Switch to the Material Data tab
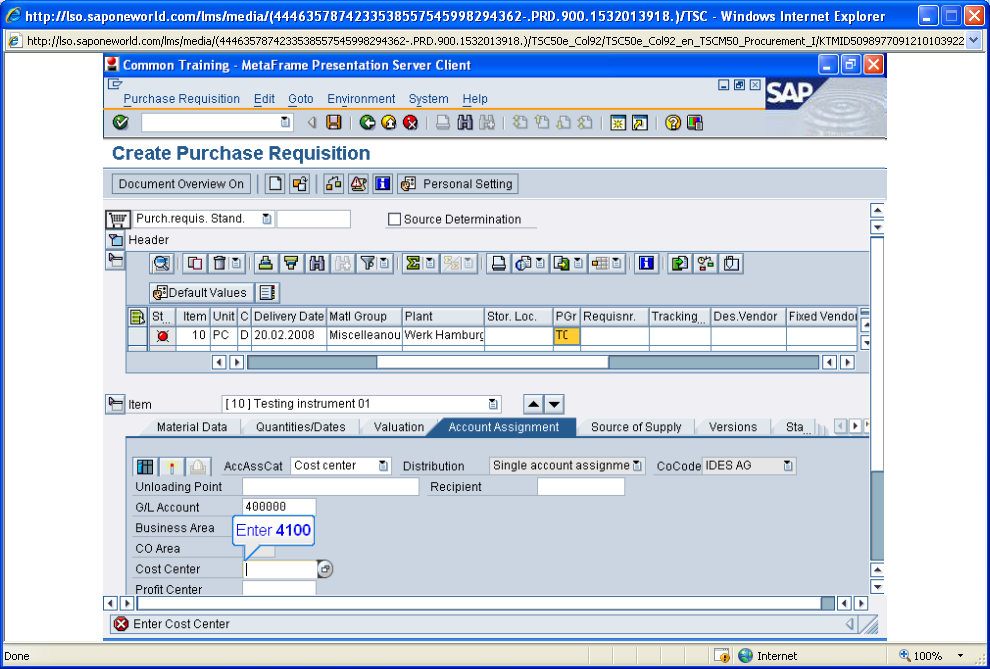This screenshot has width=990, height=669. click(192, 427)
